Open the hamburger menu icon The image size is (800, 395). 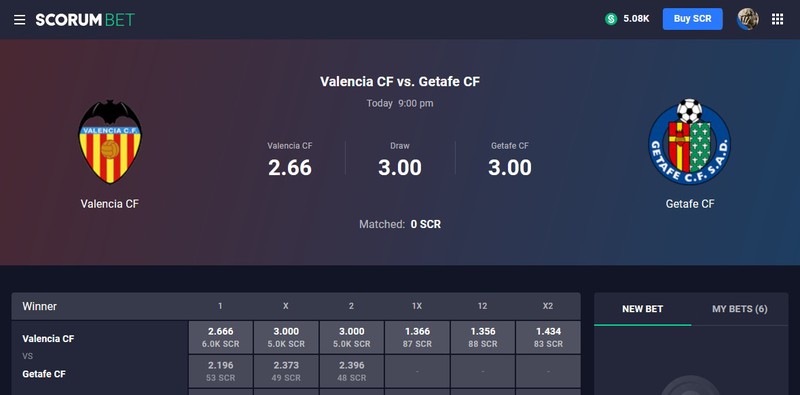pyautogui.click(x=19, y=20)
